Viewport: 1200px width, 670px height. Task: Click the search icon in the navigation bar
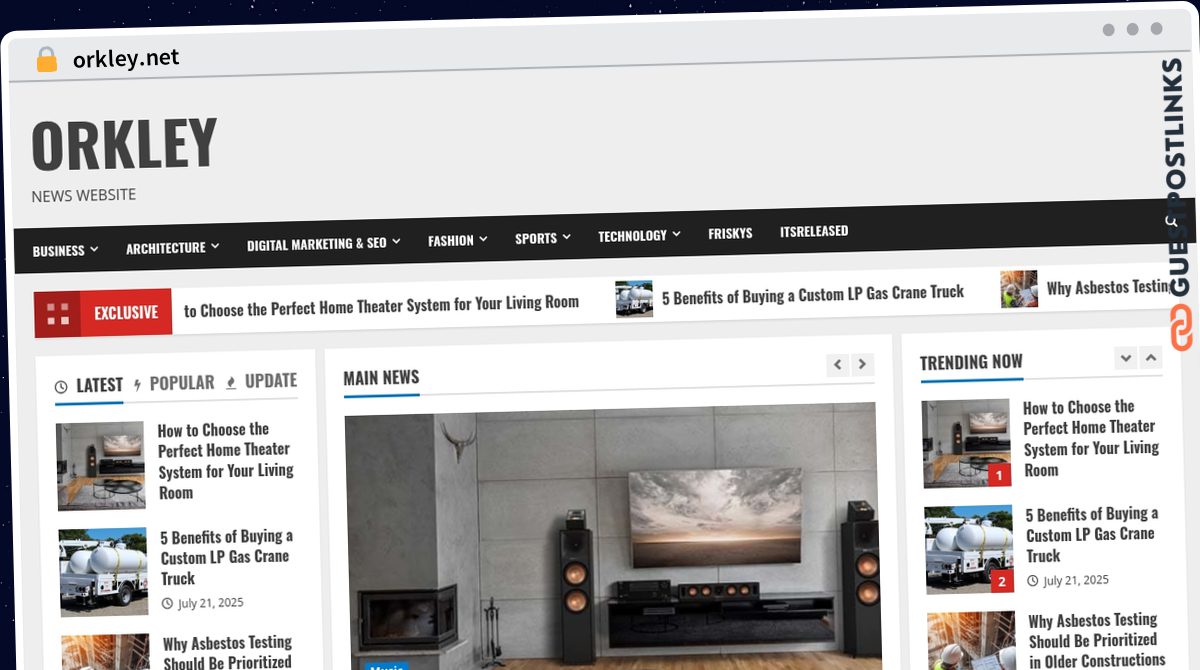(1170, 221)
